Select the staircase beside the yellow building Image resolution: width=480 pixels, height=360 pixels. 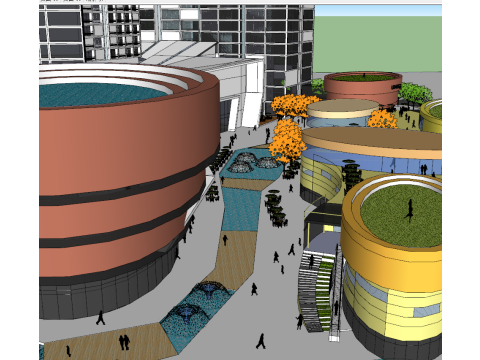click(x=316, y=292)
